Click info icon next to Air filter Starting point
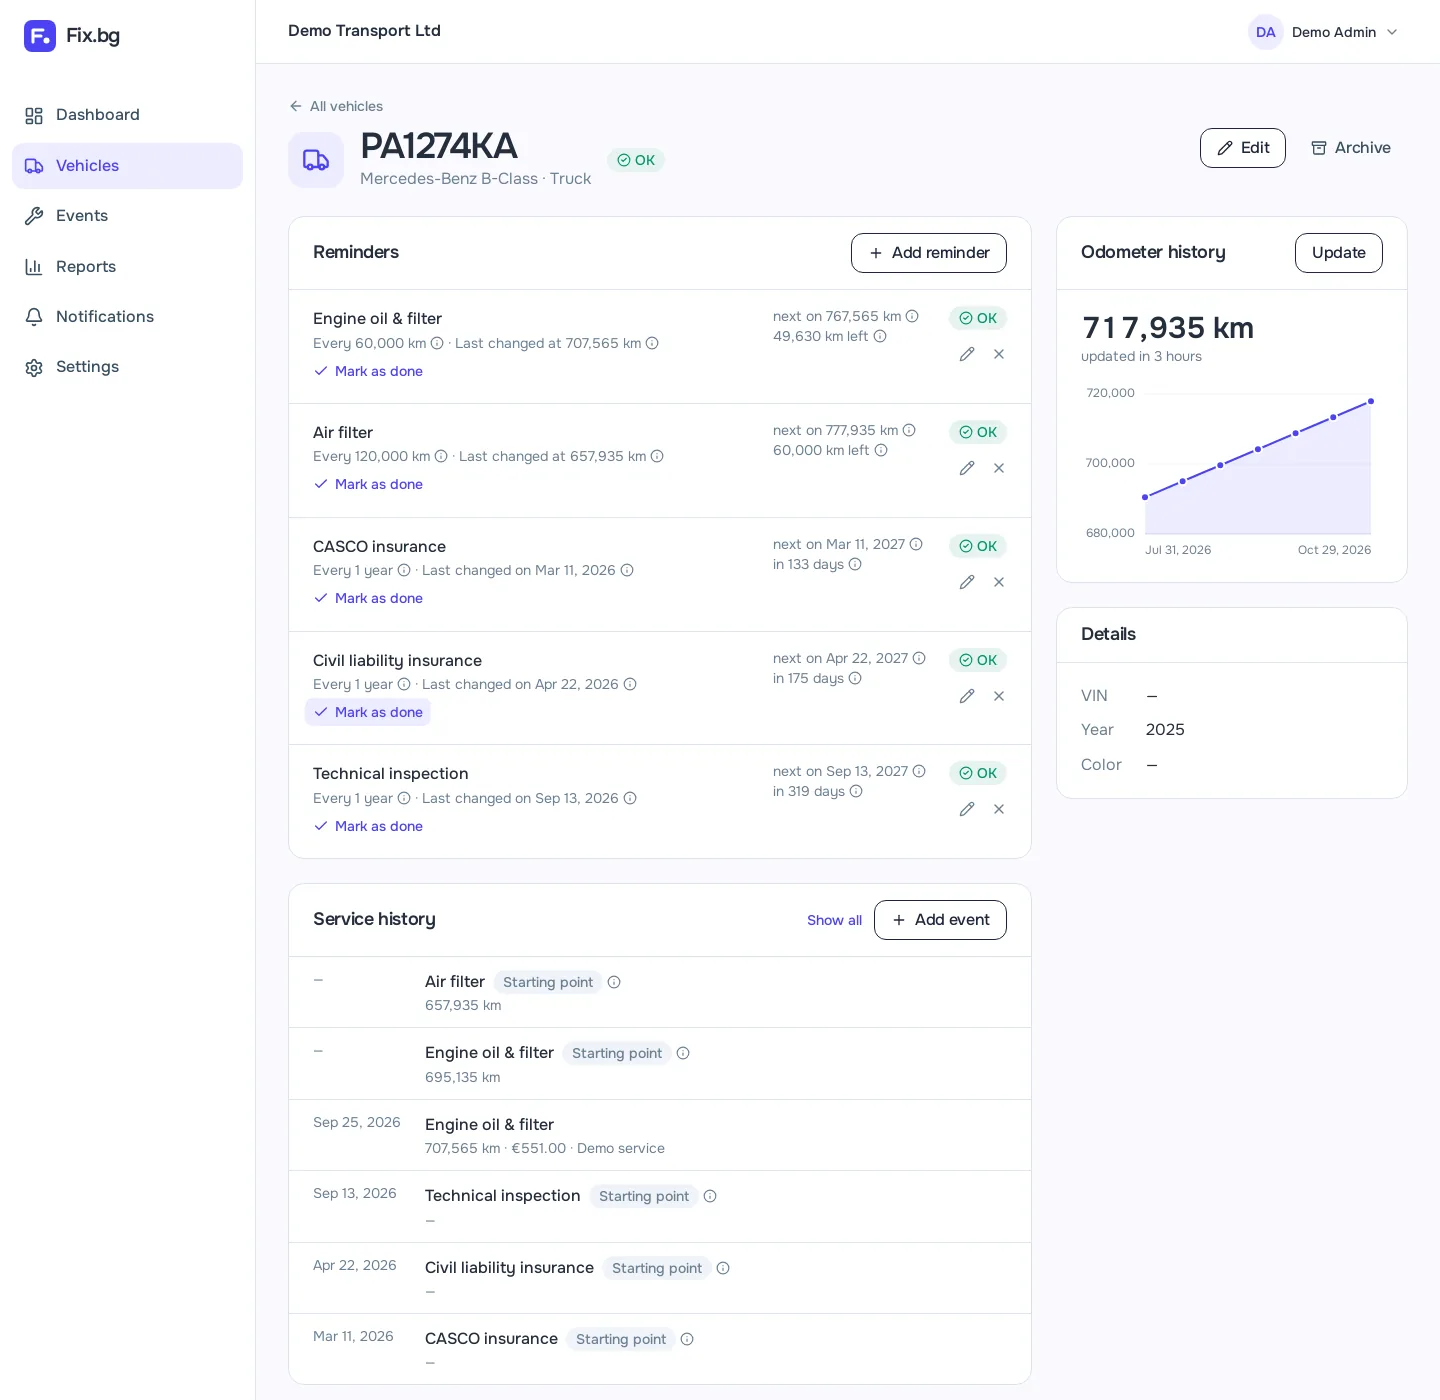The height and width of the screenshot is (1400, 1440). (x=614, y=982)
